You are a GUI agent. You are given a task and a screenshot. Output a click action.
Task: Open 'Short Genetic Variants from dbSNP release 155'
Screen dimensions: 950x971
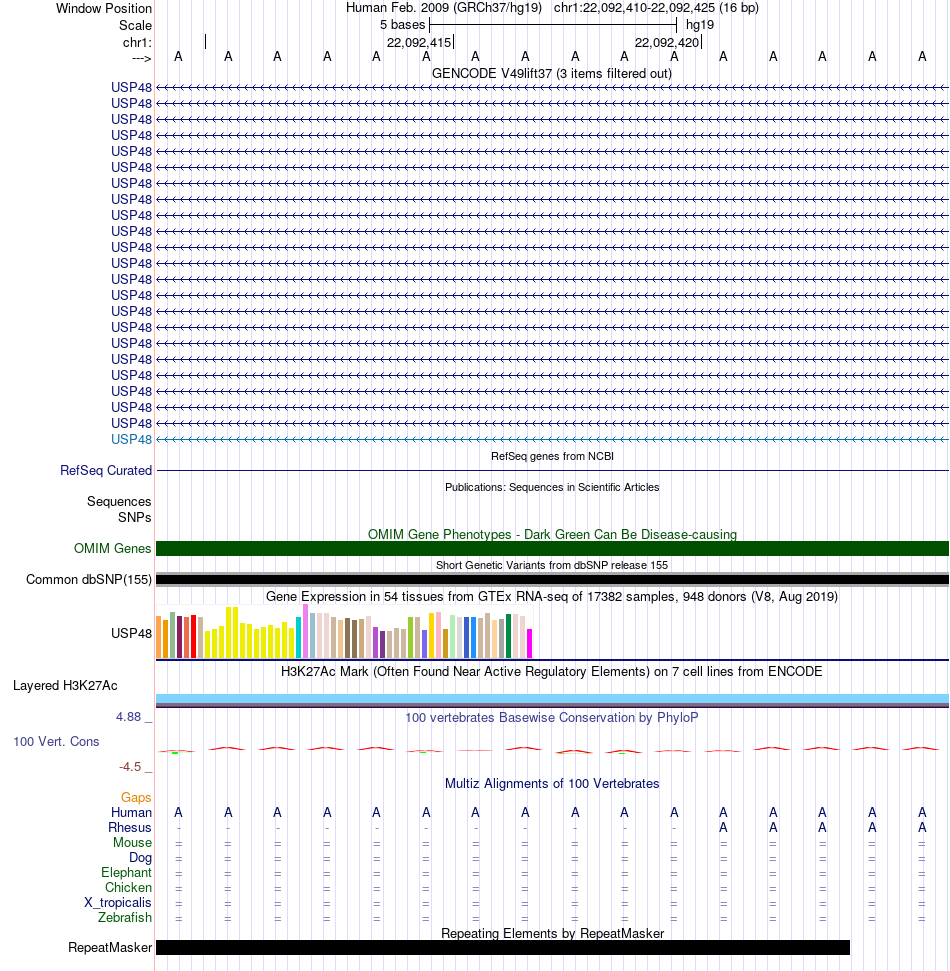[x=552, y=565]
